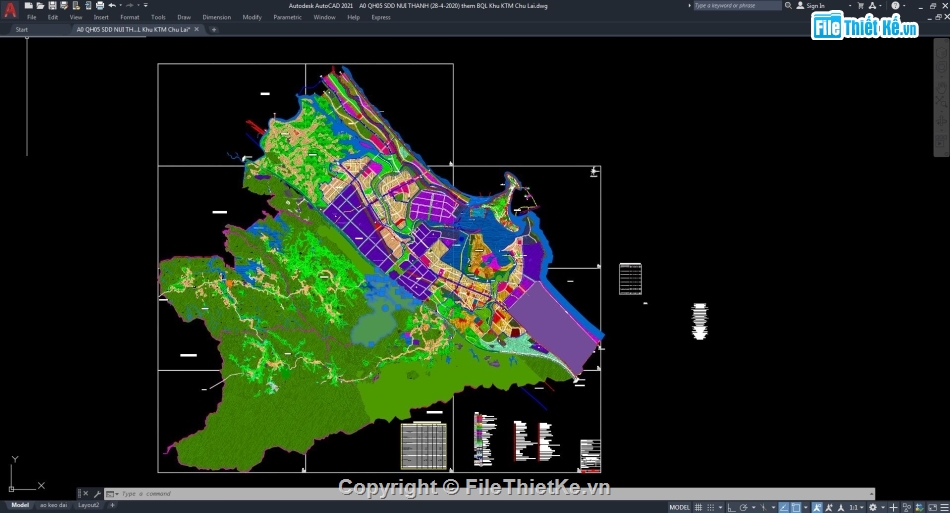Open the File menu
This screenshot has width=950, height=513.
click(32, 18)
